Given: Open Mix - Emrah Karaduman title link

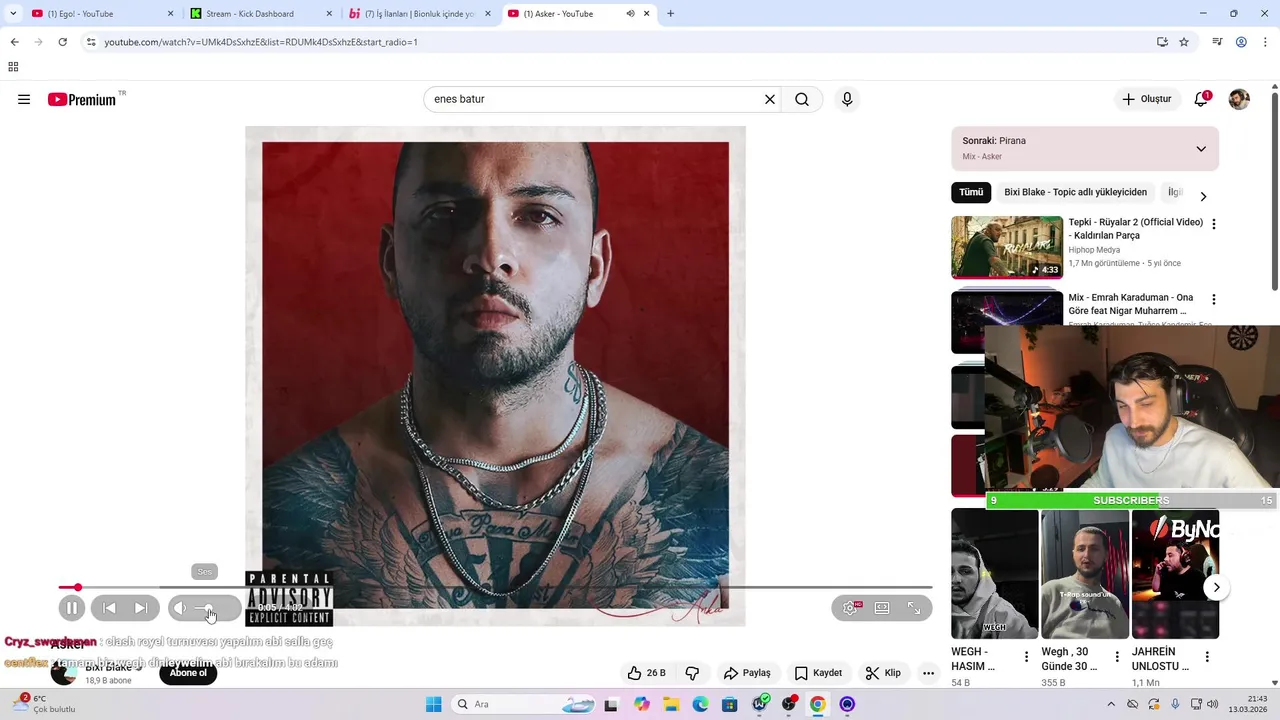Looking at the screenshot, I should [x=1130, y=304].
